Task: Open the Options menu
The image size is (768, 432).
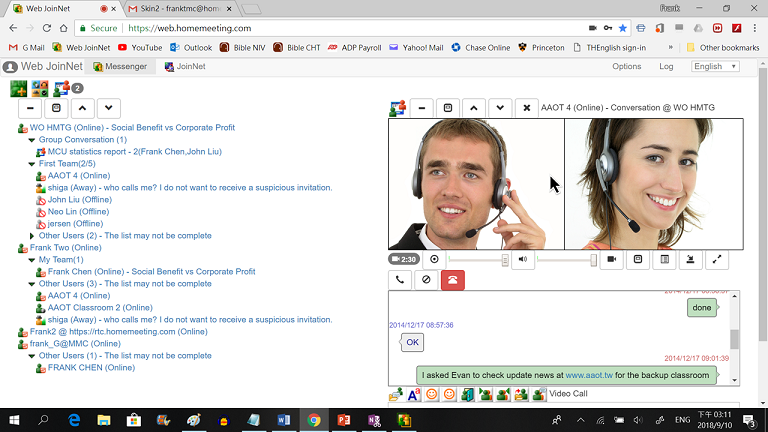Action: coord(626,67)
